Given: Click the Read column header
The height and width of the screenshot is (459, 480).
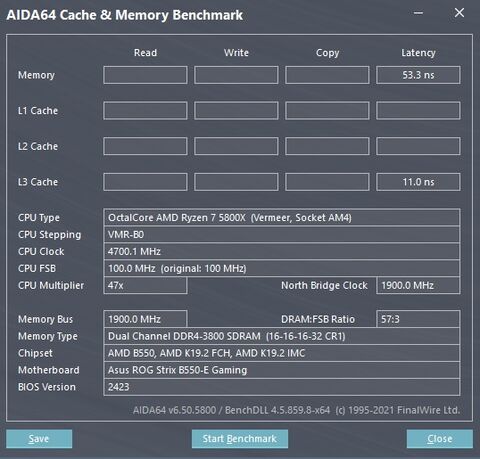Looking at the screenshot, I should click(x=145, y=53).
